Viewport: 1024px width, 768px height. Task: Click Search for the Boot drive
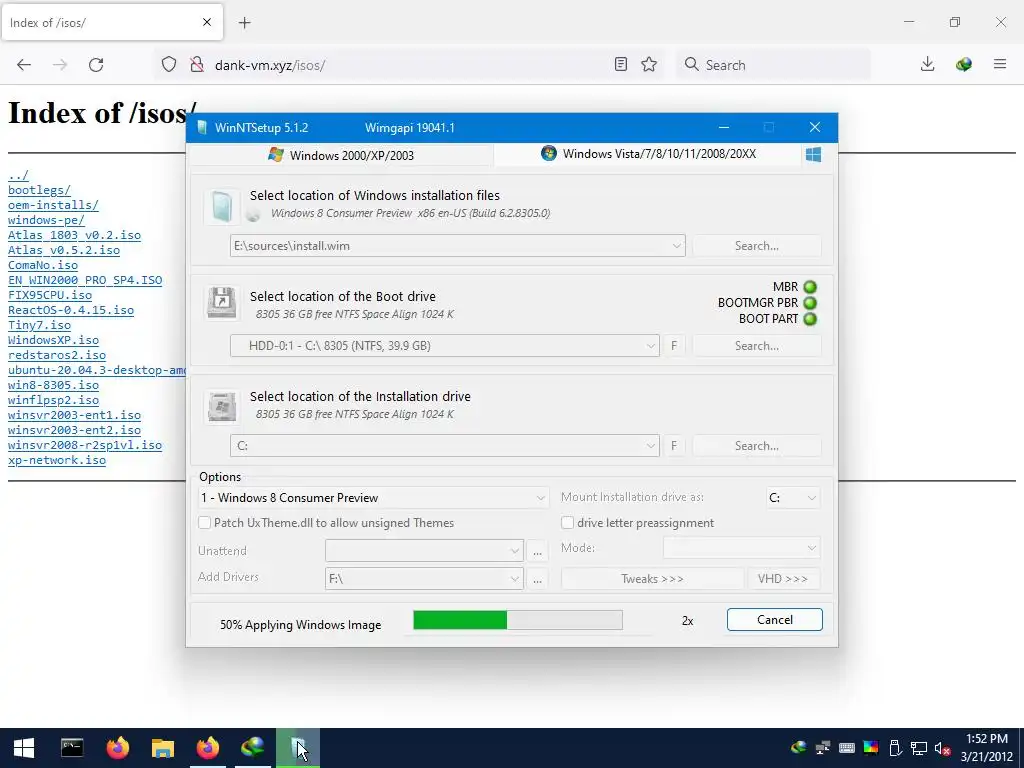pos(756,345)
